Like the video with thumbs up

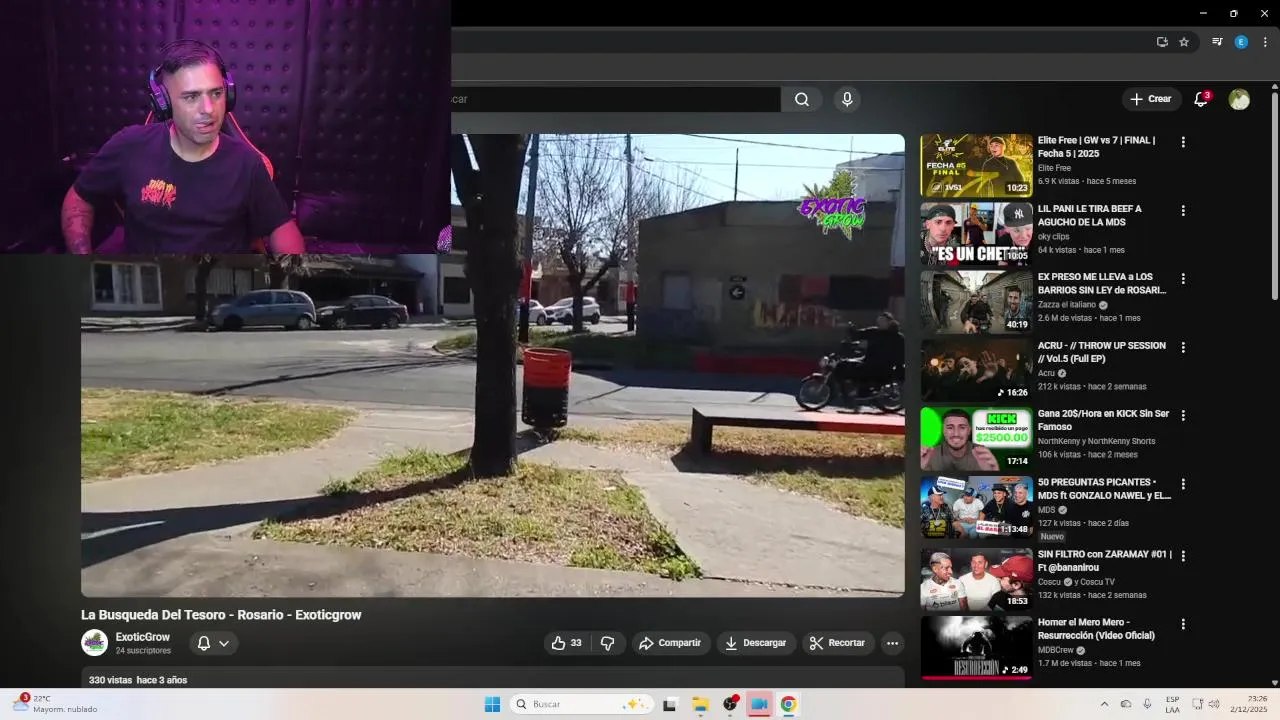566,643
